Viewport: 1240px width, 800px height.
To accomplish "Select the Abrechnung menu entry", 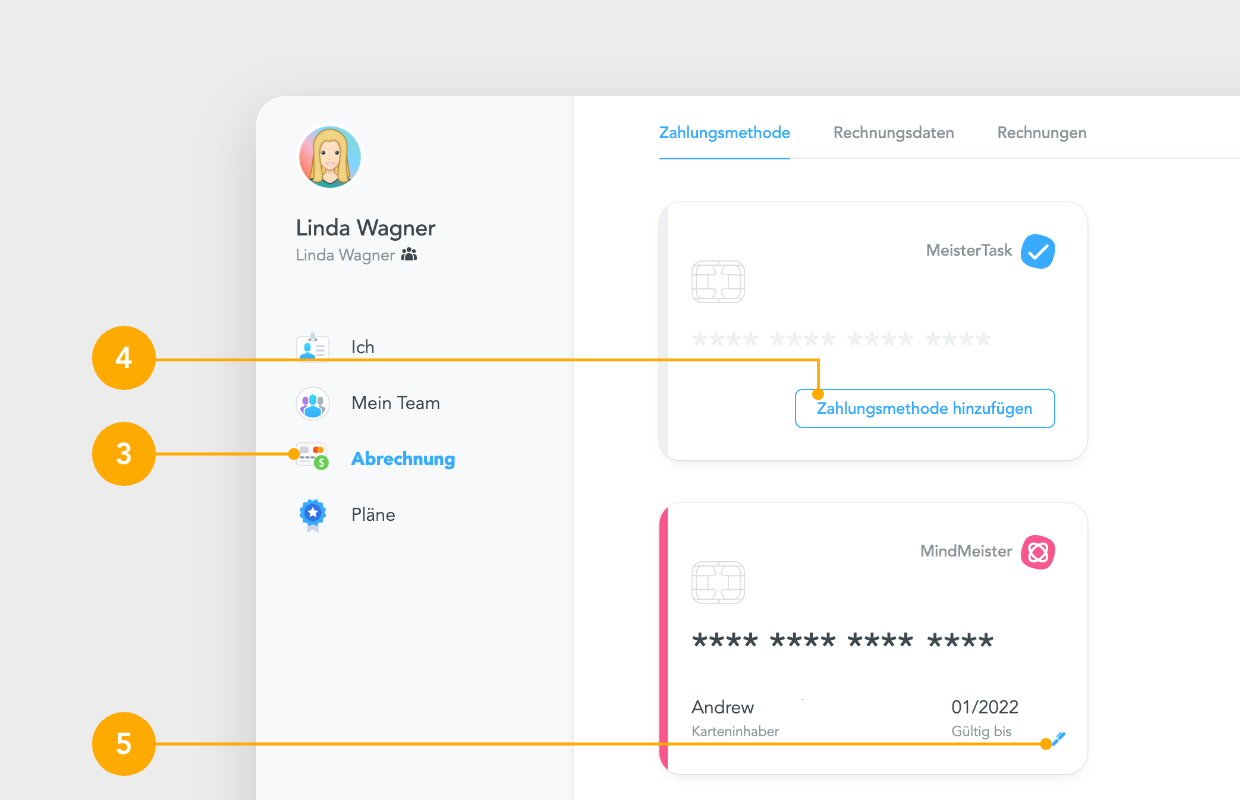I will (403, 459).
